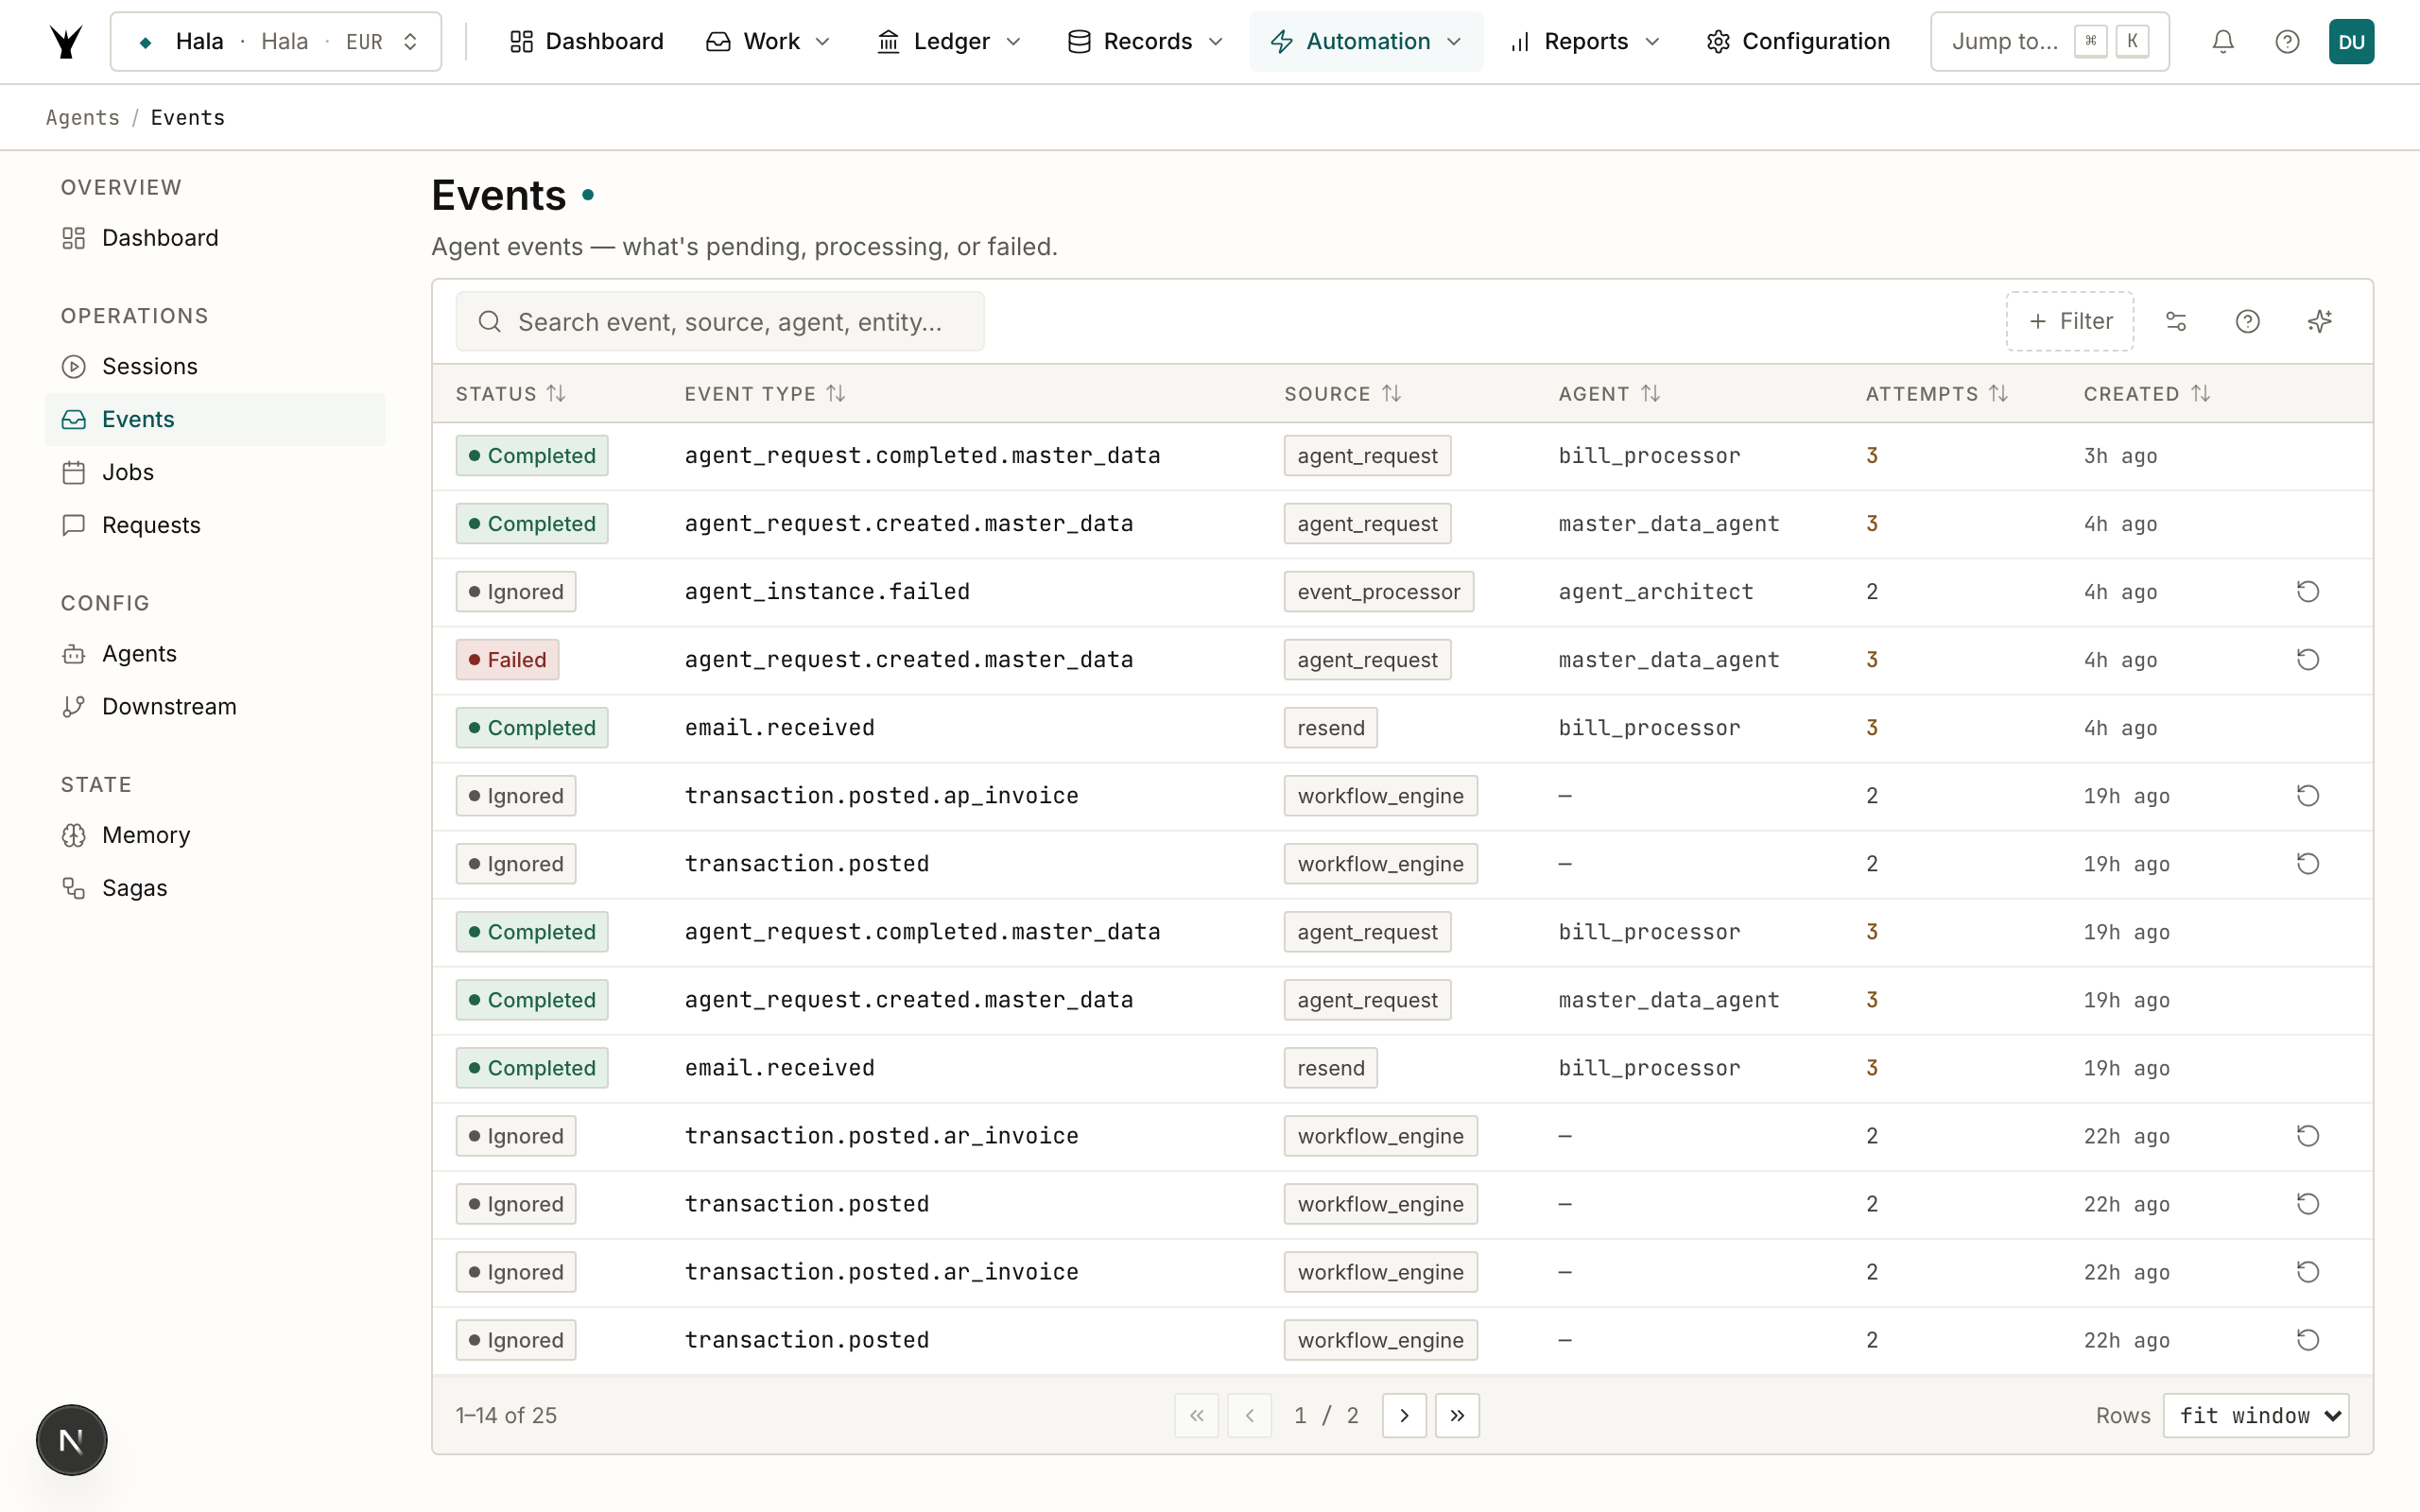Open the N badge button at bottom left
The image size is (2420, 1512).
(72, 1440)
